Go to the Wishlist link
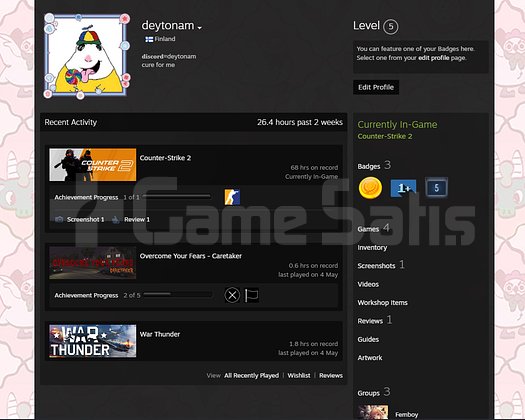 pos(299,375)
